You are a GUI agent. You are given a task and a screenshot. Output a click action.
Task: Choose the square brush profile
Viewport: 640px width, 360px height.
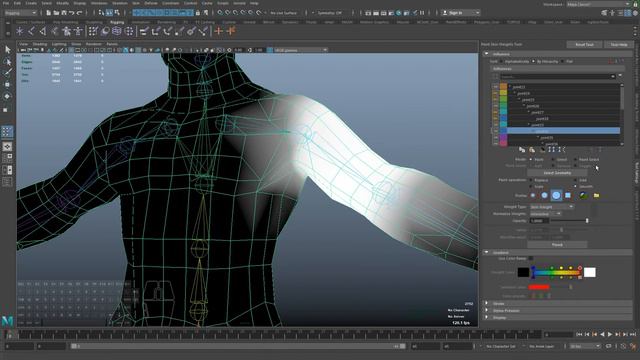[x=568, y=196]
